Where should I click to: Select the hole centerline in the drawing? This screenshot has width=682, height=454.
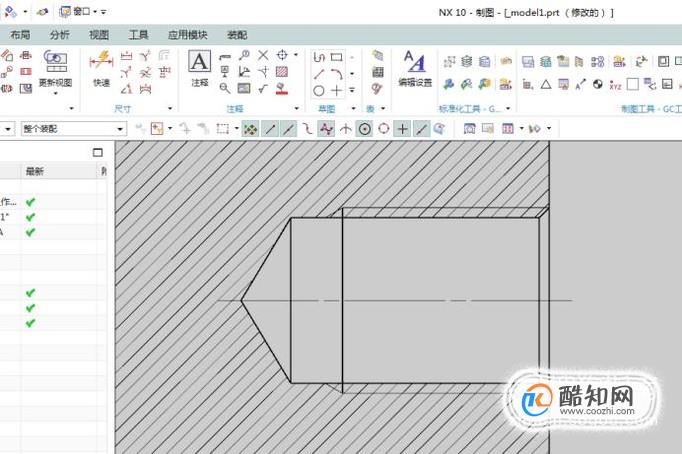tap(395, 300)
